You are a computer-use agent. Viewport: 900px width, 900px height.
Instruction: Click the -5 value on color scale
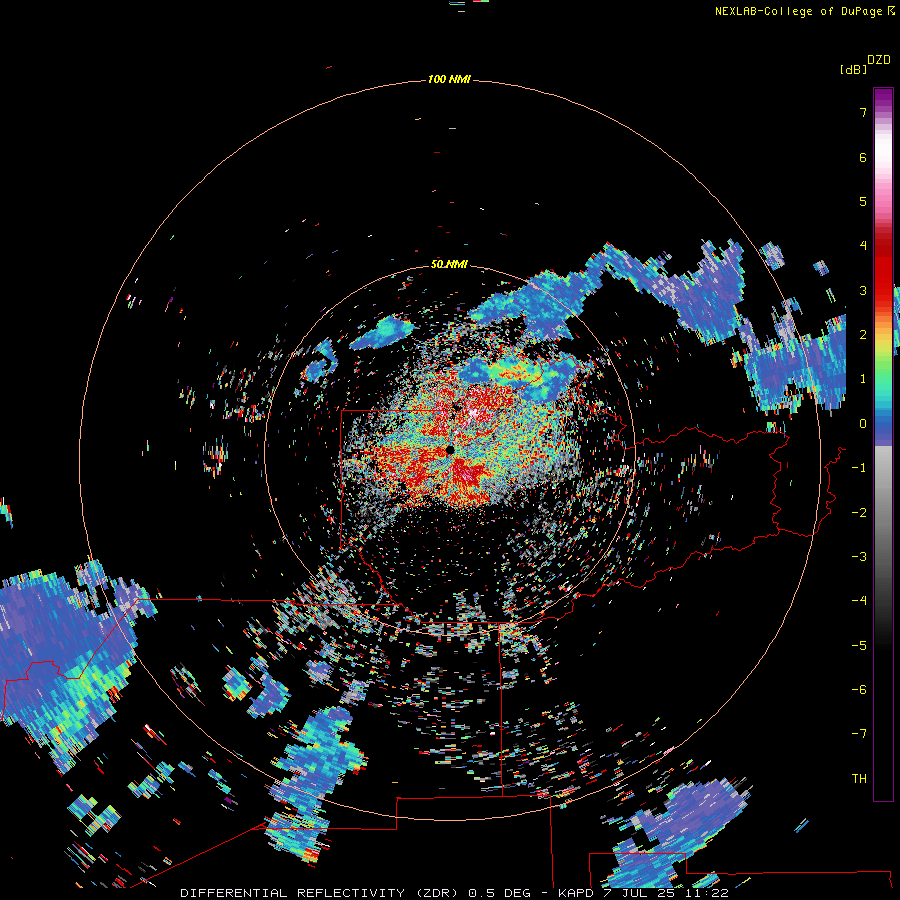point(859,646)
